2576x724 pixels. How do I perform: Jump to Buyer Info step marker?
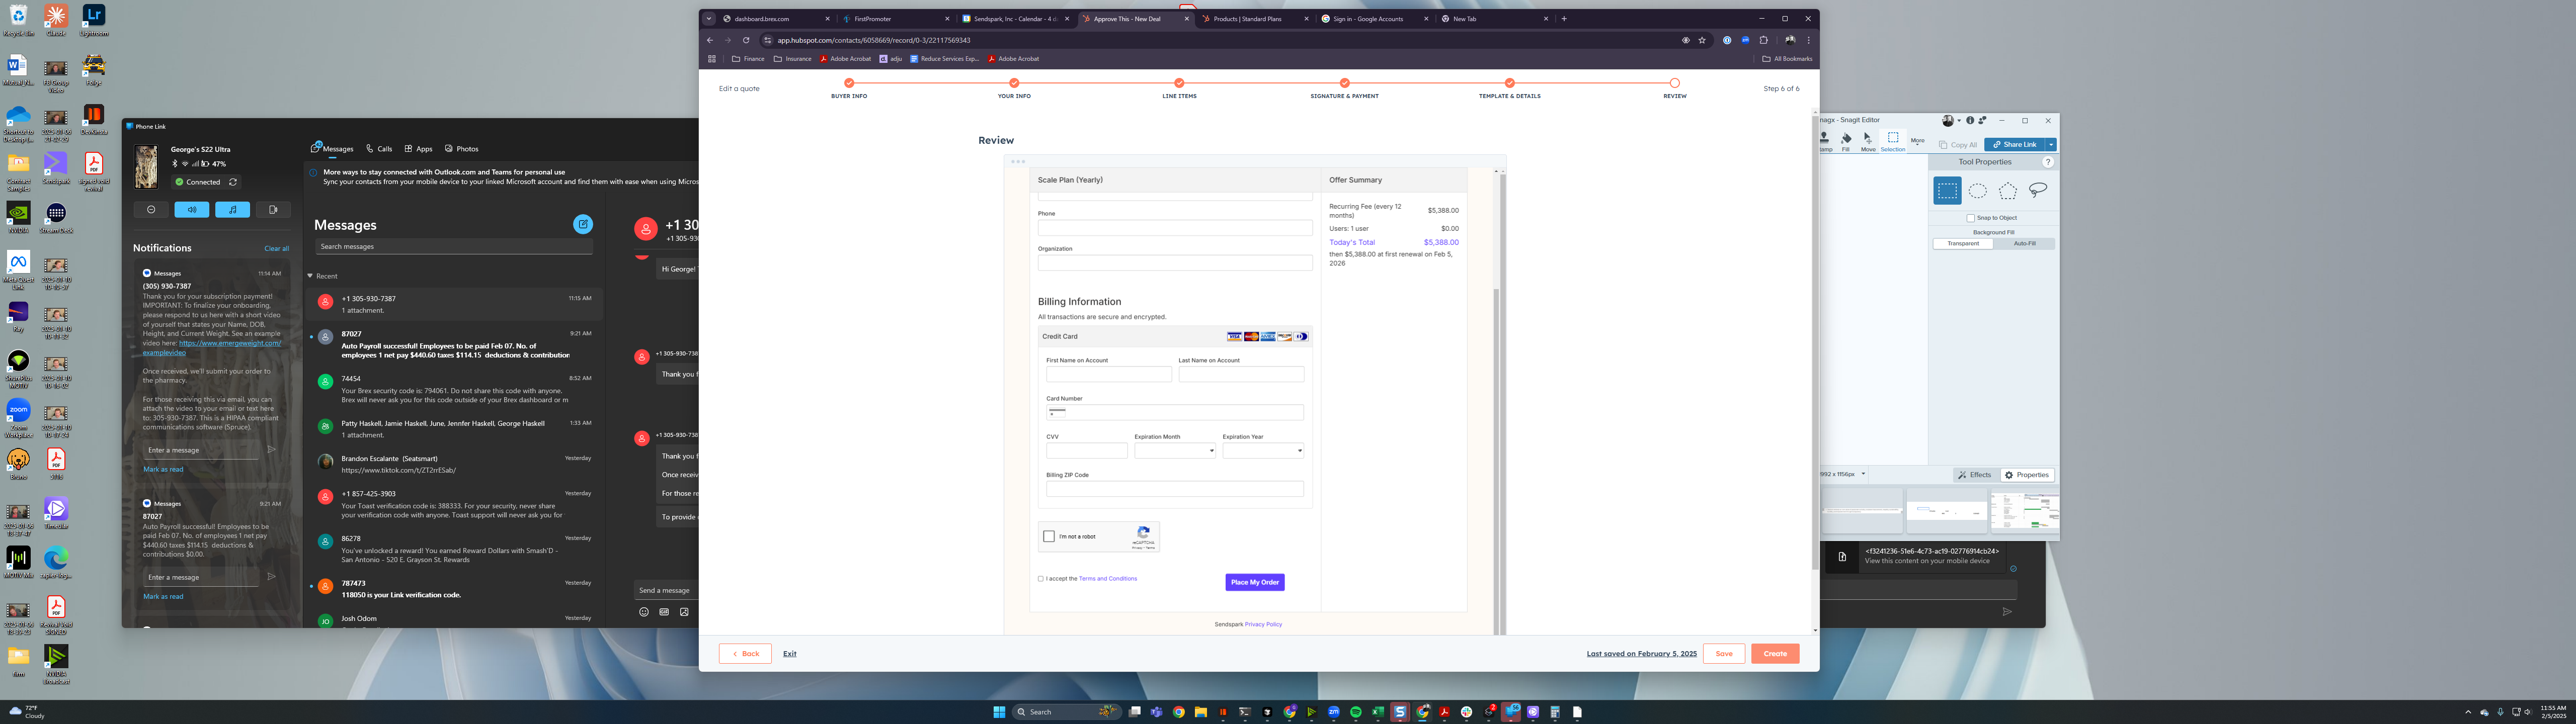[x=849, y=83]
